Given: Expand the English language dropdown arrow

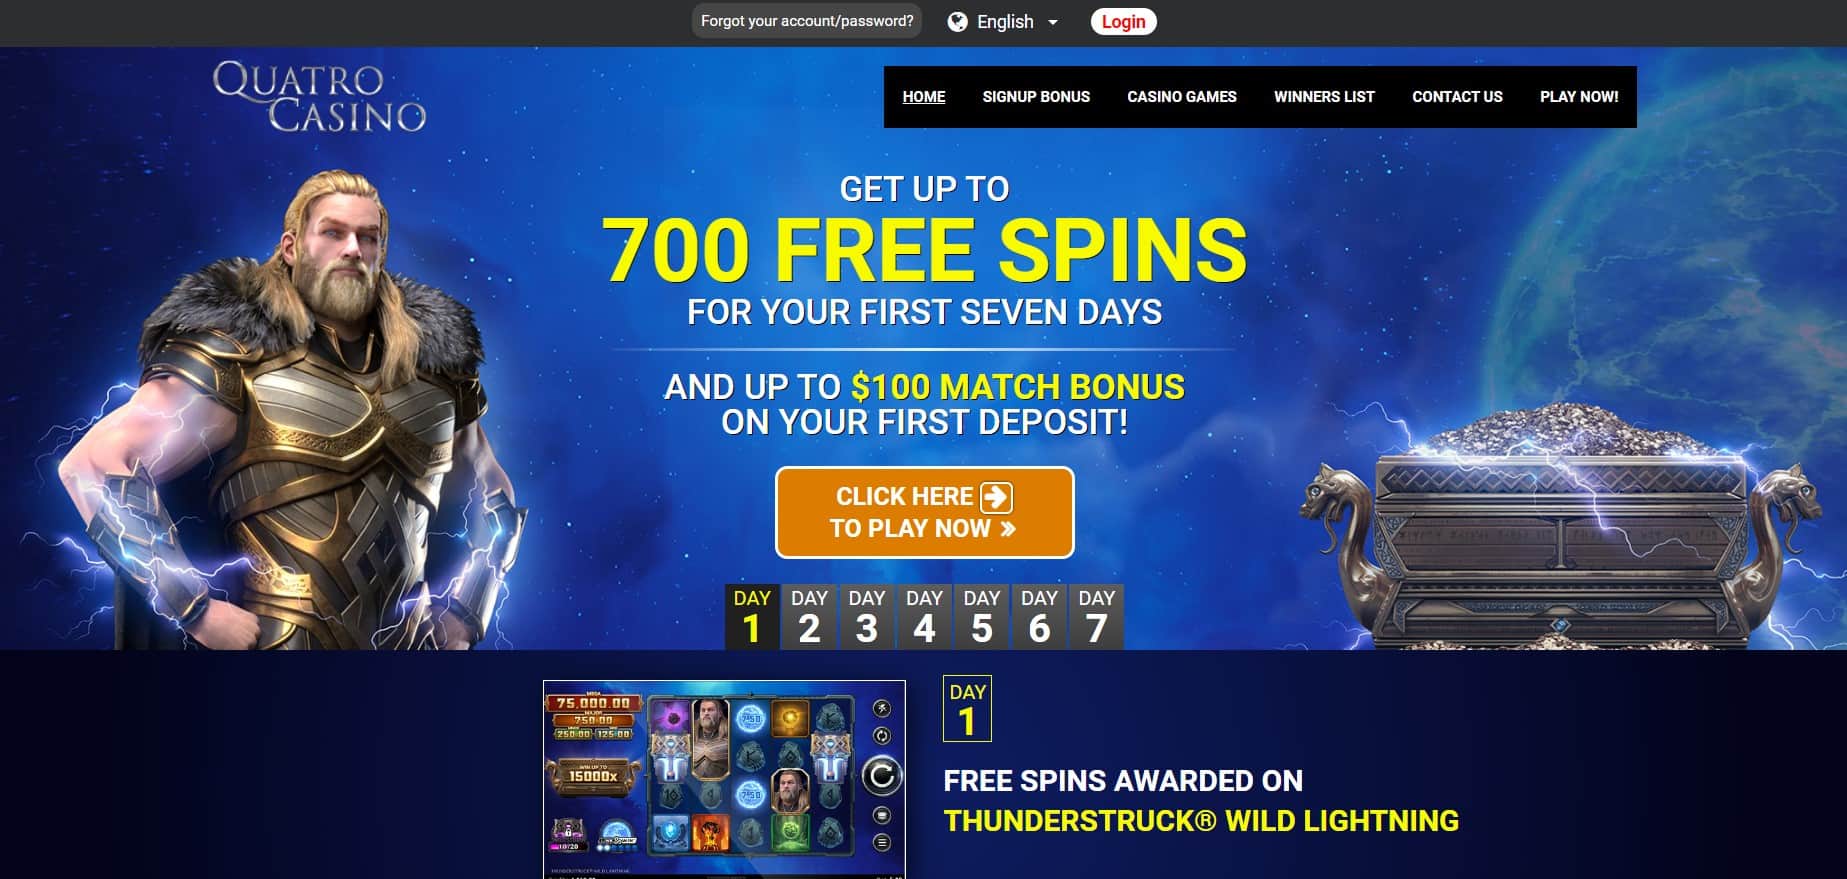Looking at the screenshot, I should pyautogui.click(x=1052, y=22).
